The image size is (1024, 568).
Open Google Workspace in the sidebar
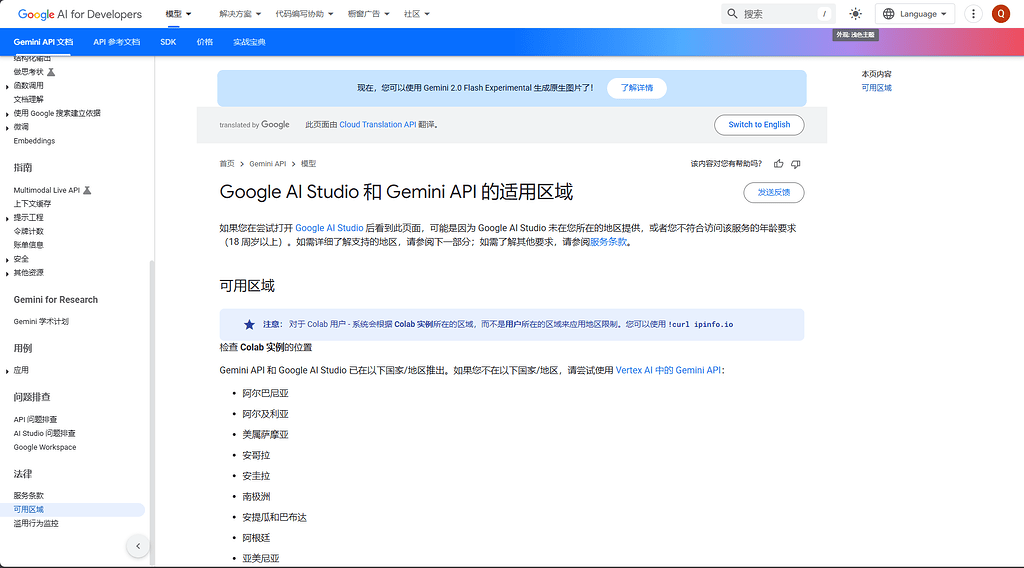point(44,448)
